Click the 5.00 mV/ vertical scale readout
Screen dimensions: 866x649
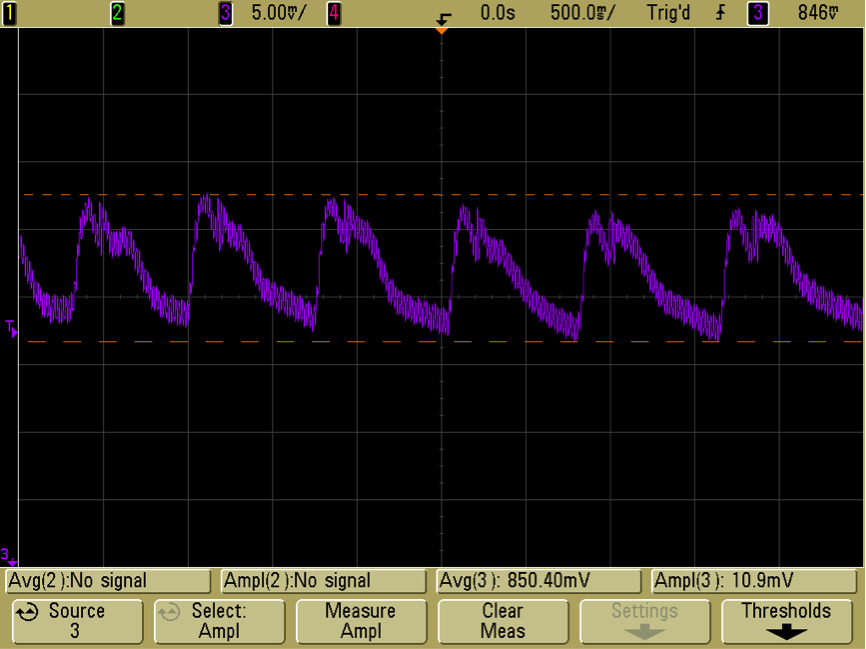click(x=278, y=13)
